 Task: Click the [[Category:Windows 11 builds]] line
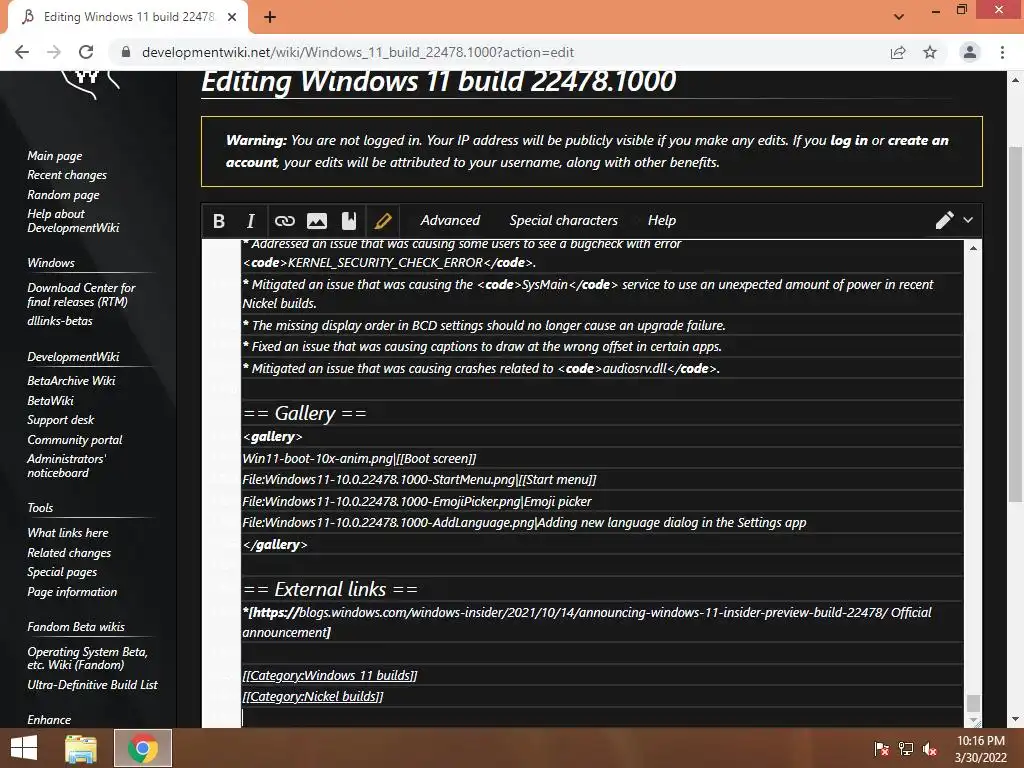click(330, 675)
